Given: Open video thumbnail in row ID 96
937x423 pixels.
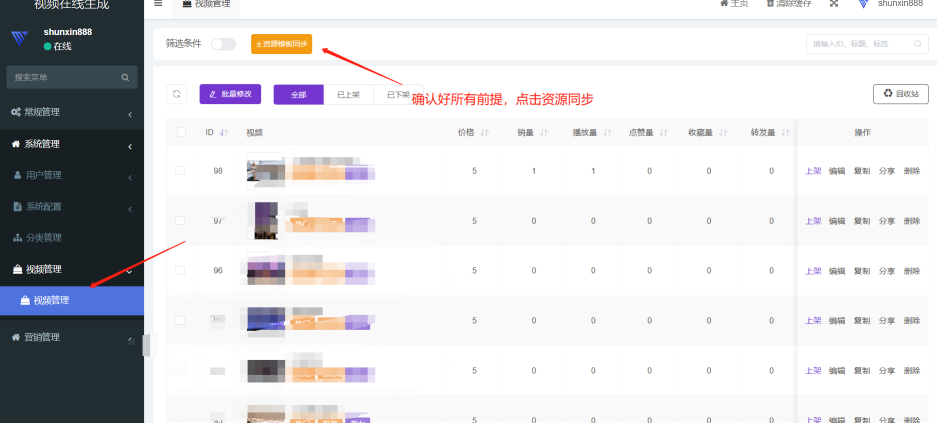Looking at the screenshot, I should [265, 270].
